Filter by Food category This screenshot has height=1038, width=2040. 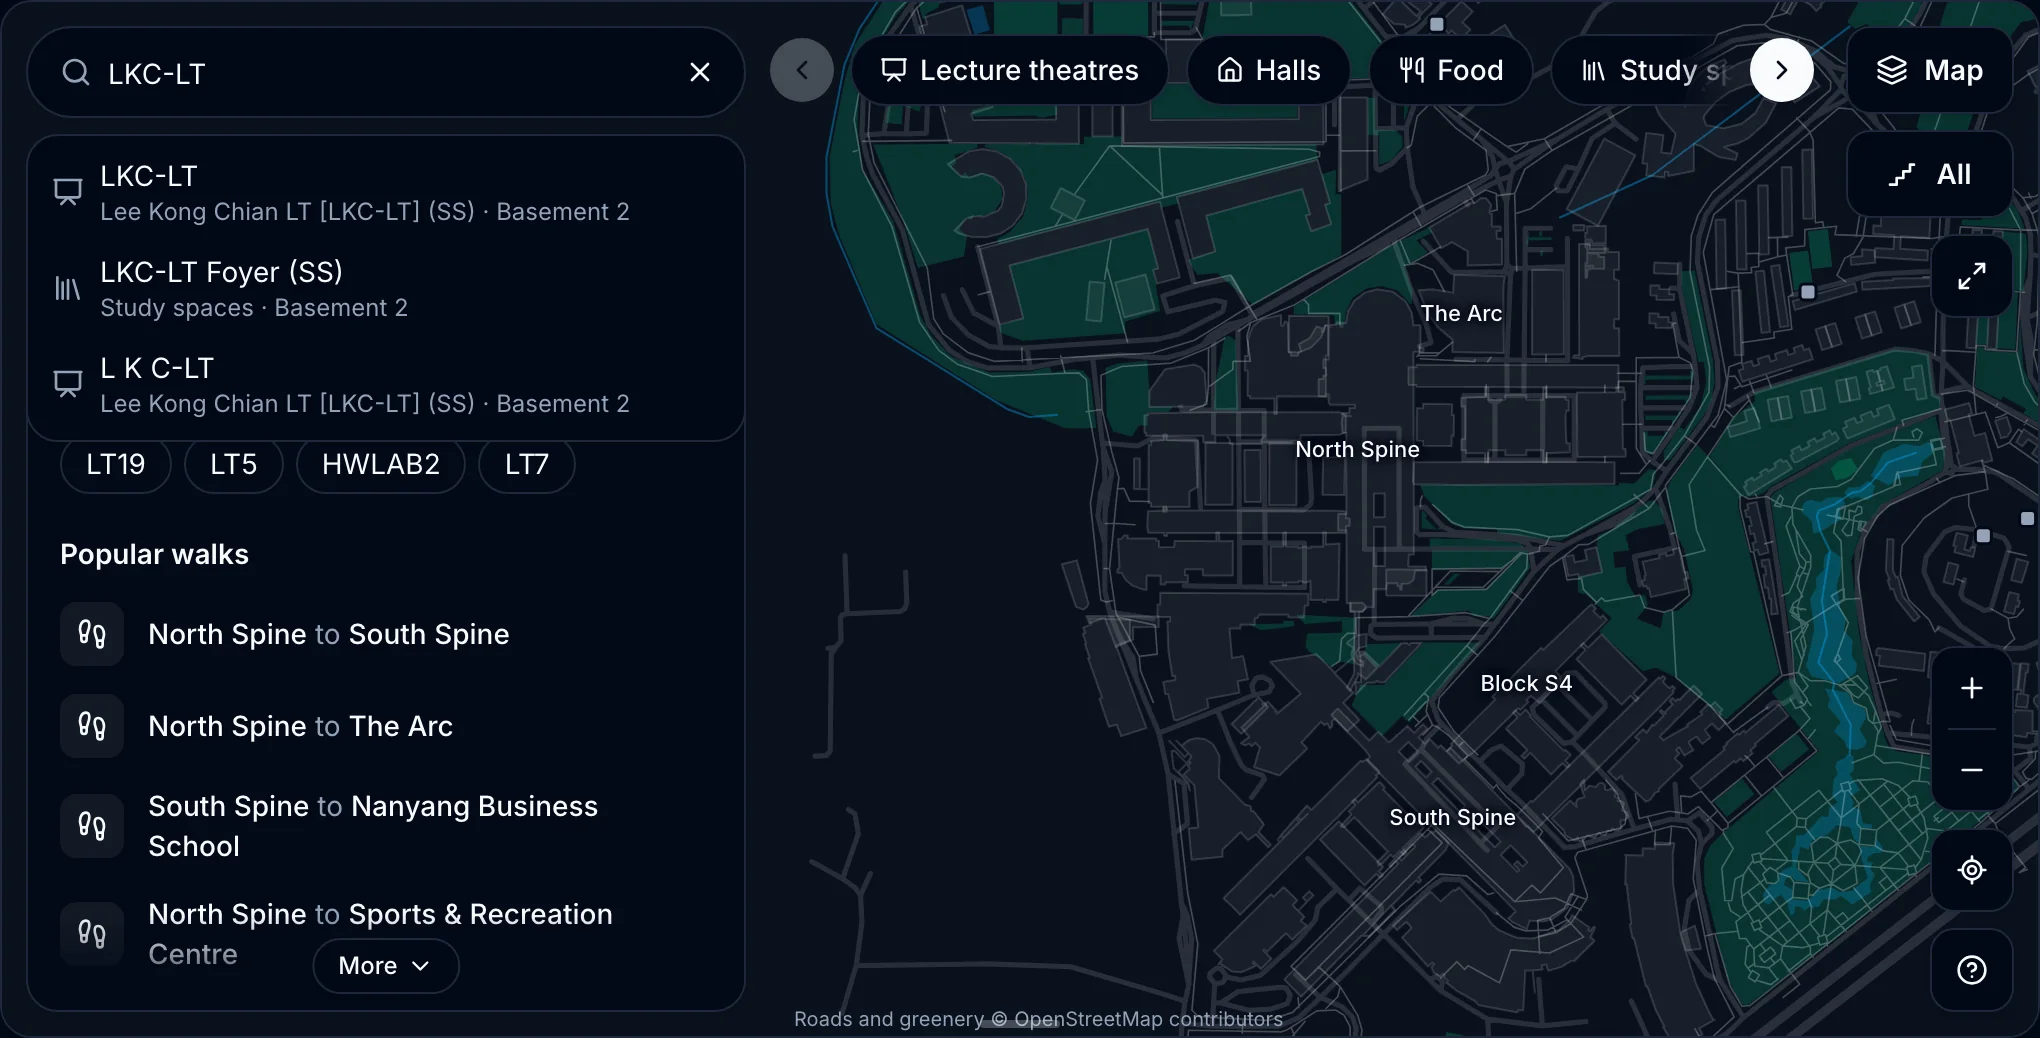1451,70
